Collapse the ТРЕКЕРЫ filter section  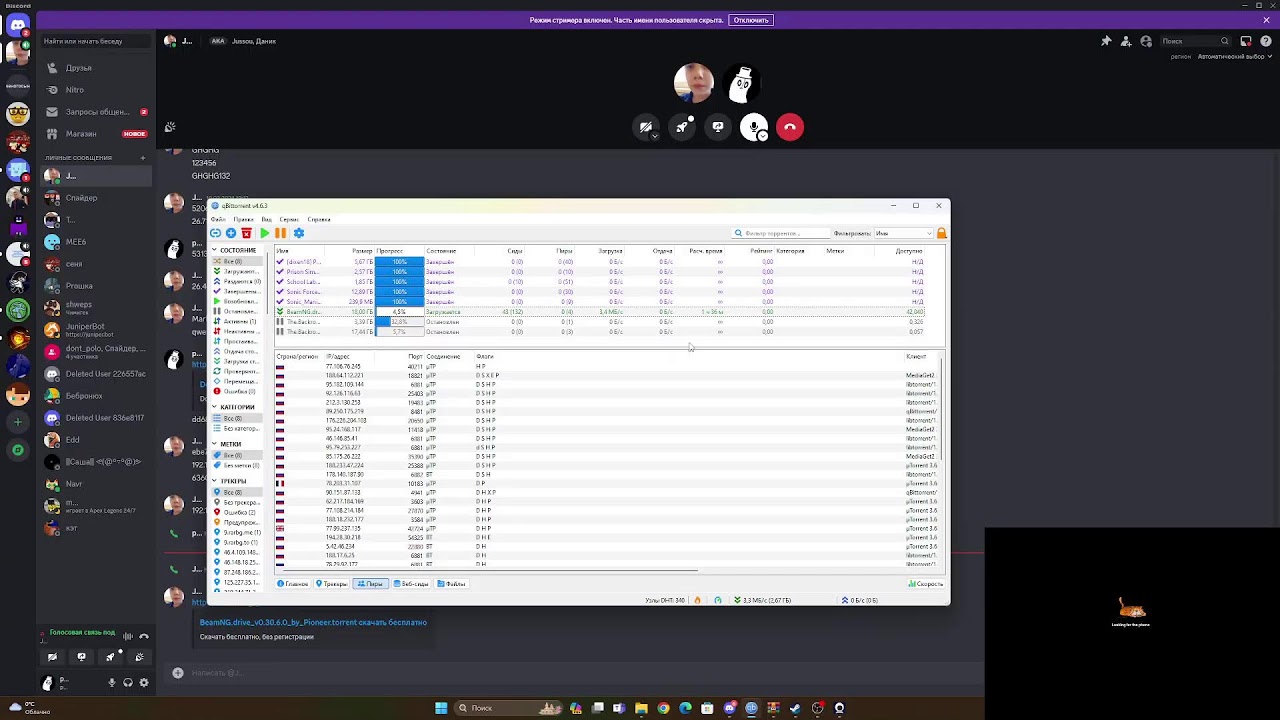[214, 481]
